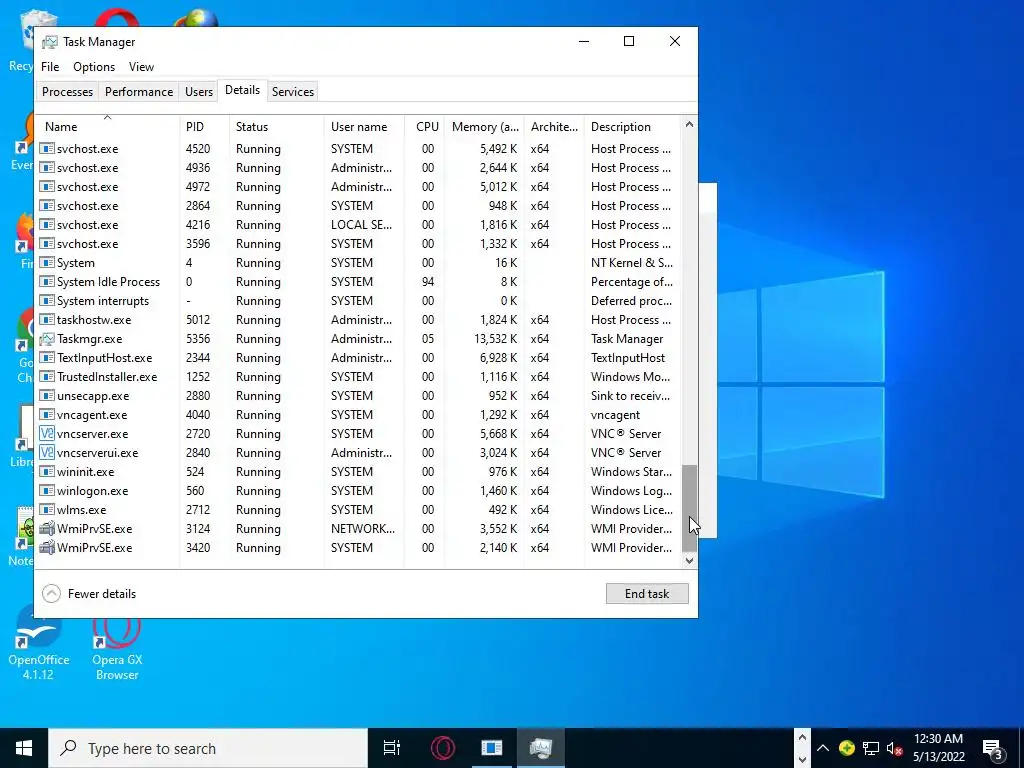
Task: Open the Windows Start menu
Action: tap(24, 748)
